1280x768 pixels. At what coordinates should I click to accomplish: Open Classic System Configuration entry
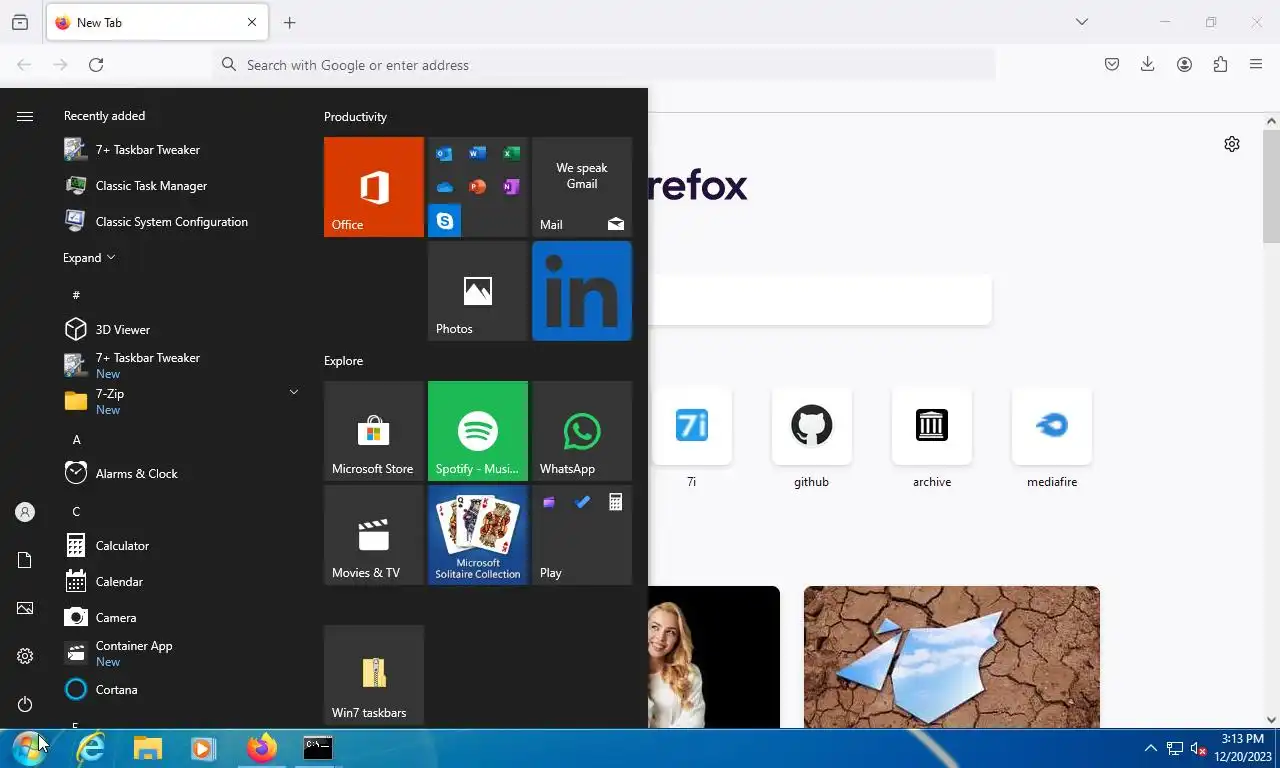(182, 221)
